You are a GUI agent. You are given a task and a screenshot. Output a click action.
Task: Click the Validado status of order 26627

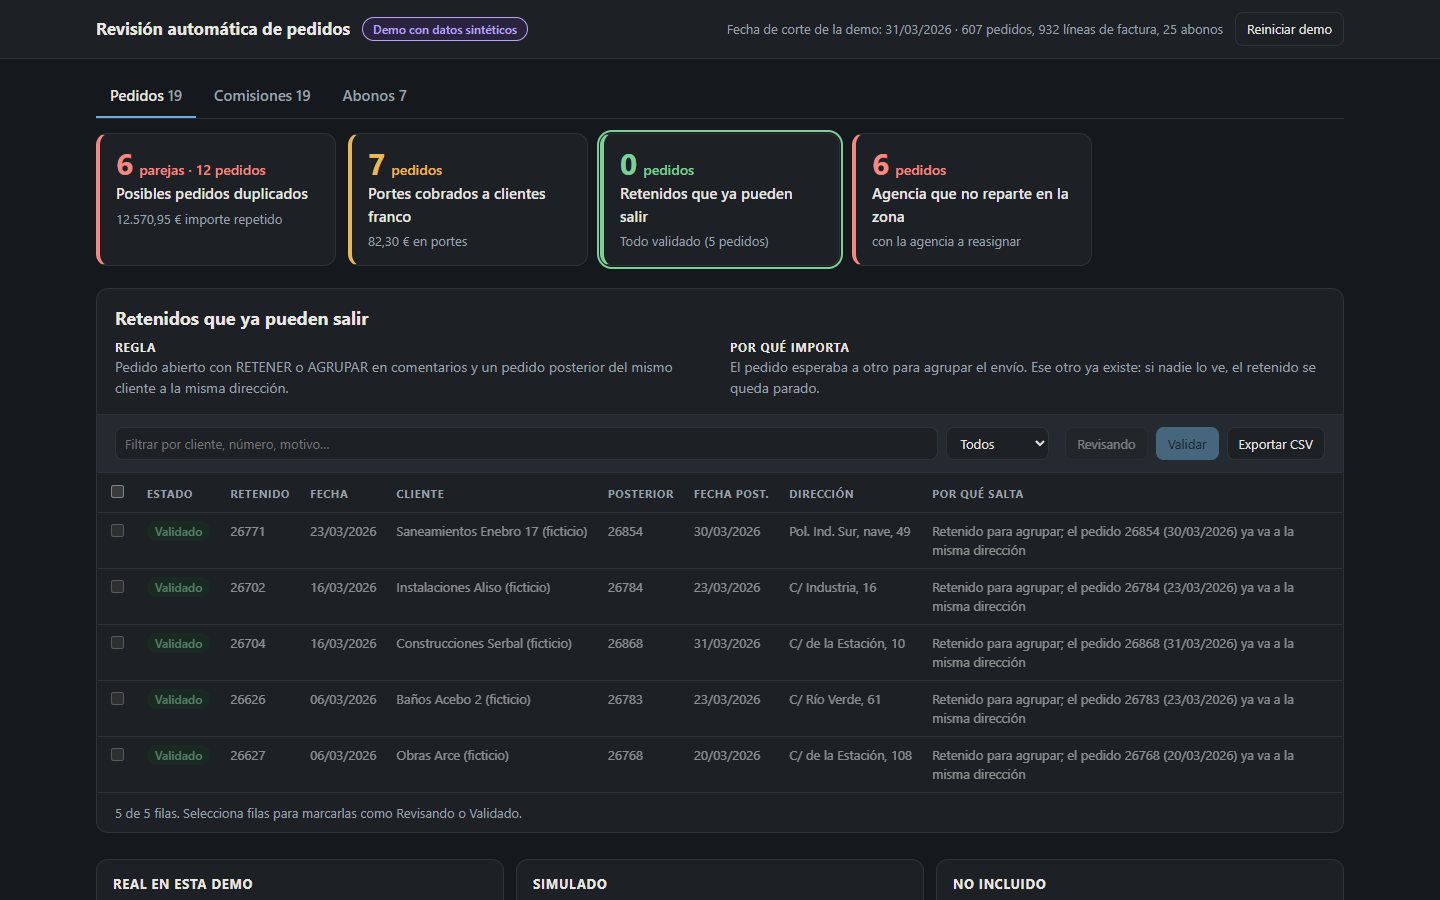coord(178,756)
